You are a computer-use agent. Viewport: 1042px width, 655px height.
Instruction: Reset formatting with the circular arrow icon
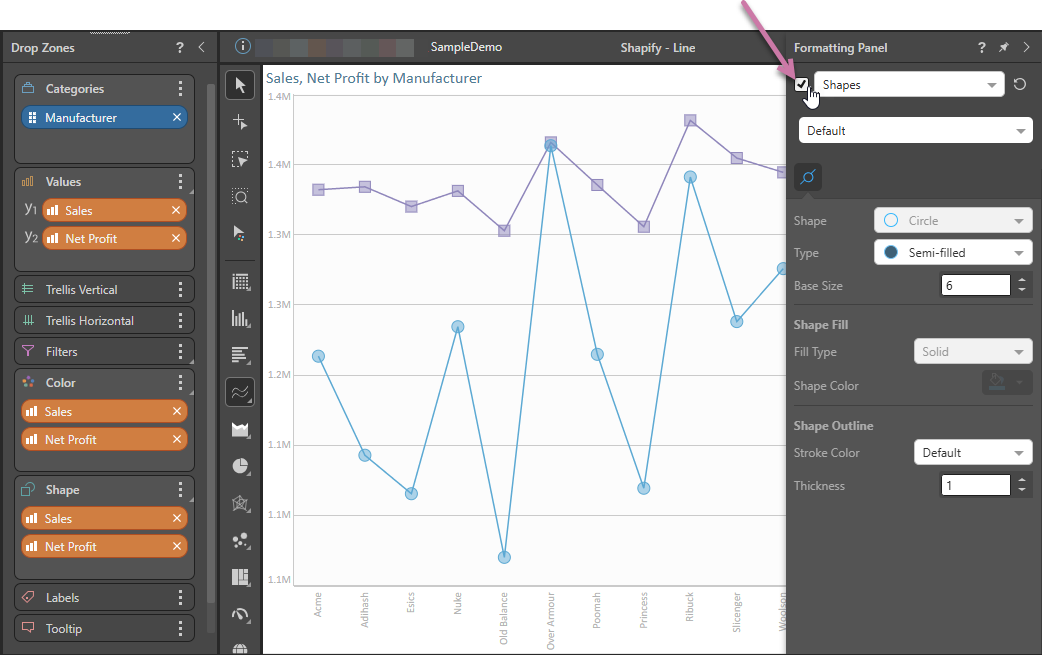(1020, 85)
